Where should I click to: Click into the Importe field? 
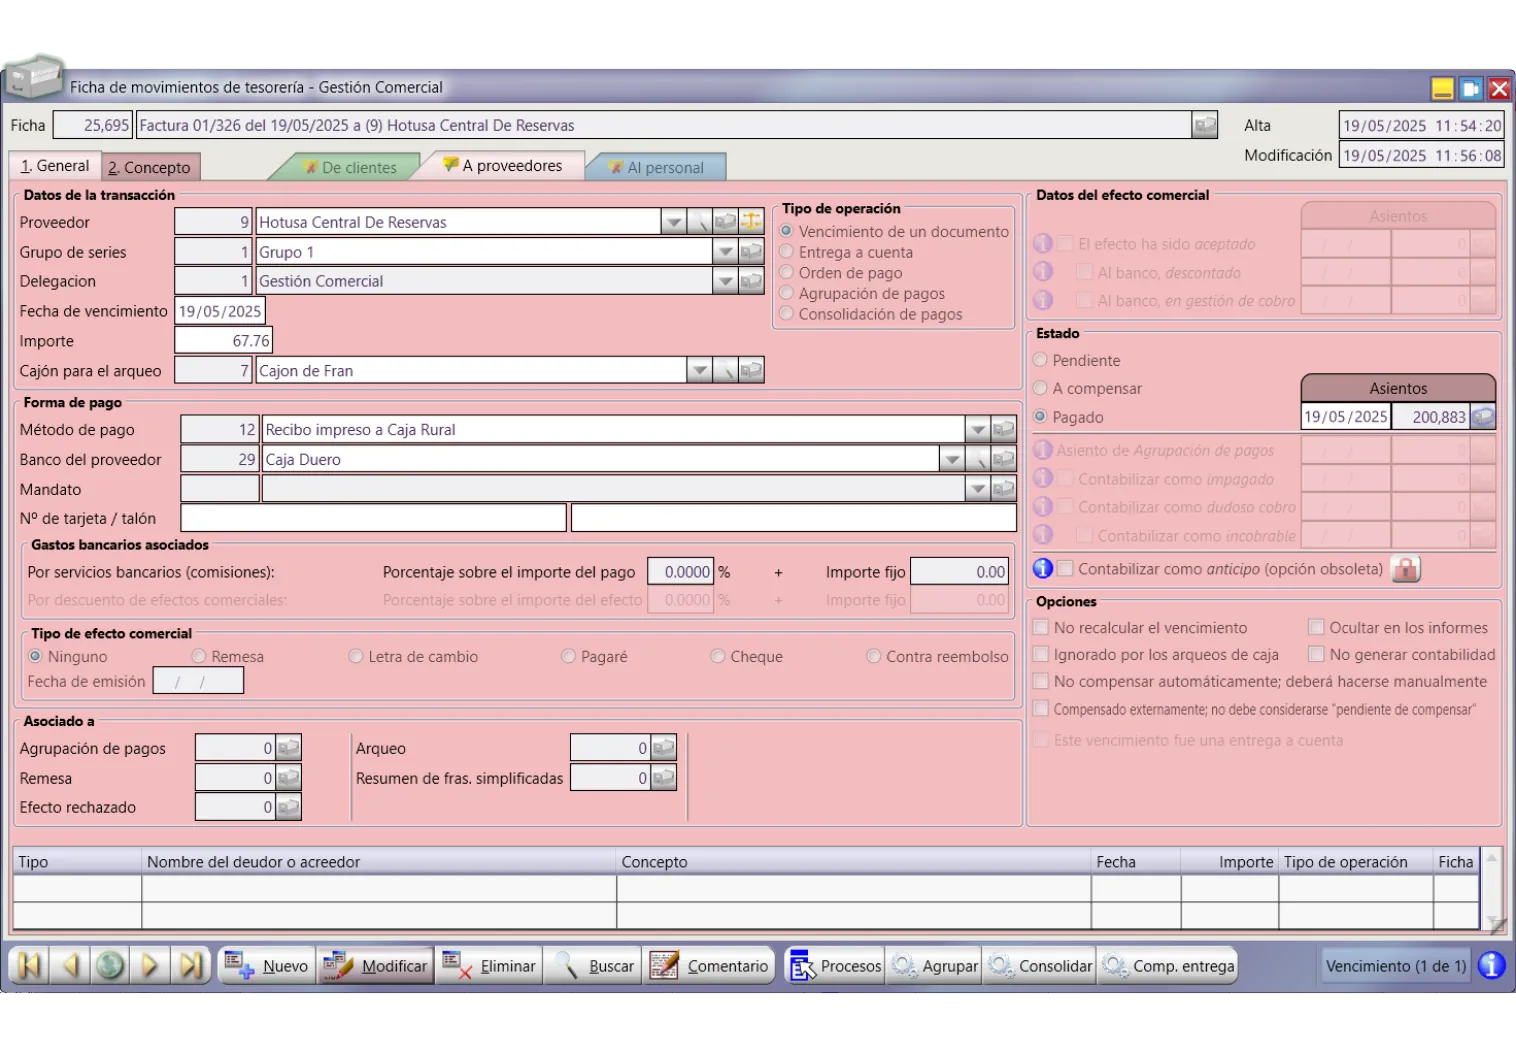tap(223, 341)
